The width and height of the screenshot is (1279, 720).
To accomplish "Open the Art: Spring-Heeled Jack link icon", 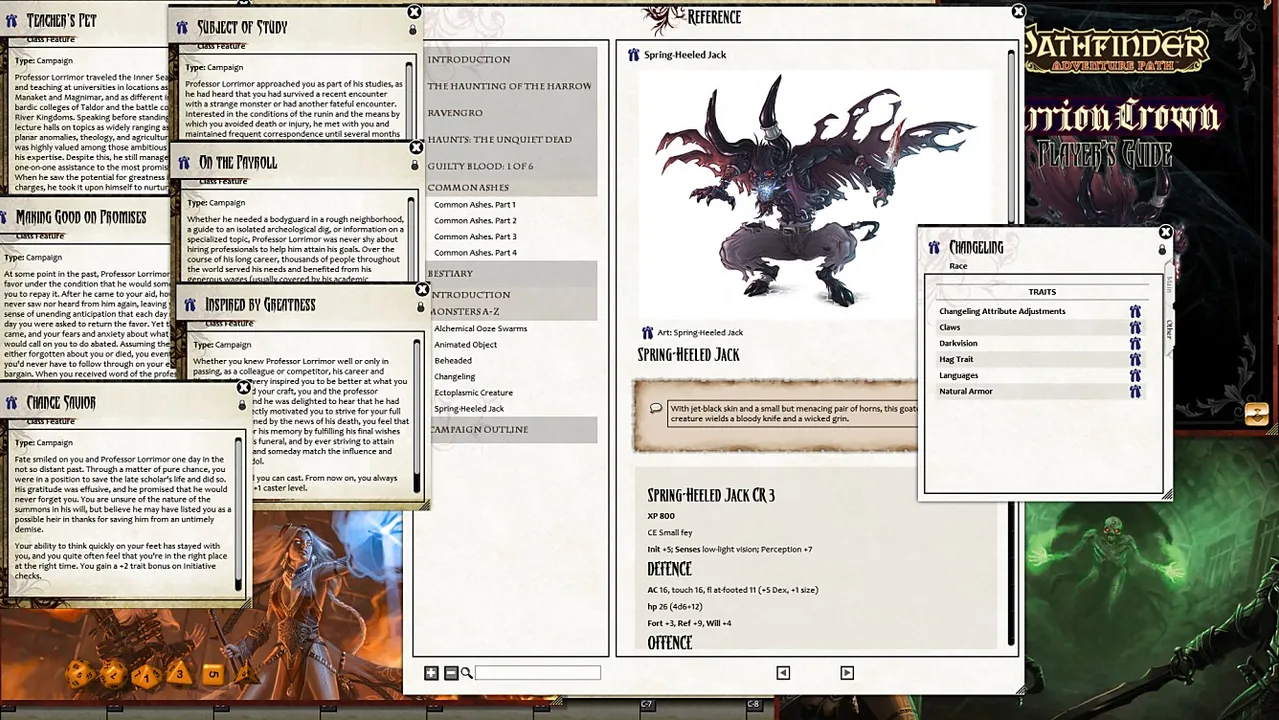I will click(647, 332).
